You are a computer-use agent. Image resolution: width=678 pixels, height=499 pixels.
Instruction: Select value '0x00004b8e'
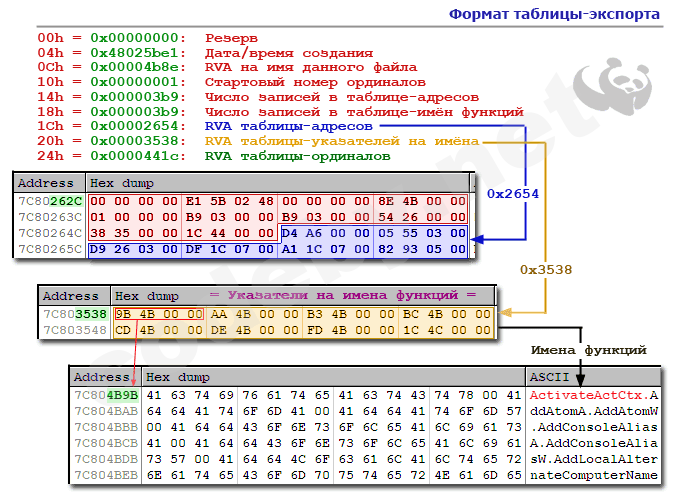134,67
